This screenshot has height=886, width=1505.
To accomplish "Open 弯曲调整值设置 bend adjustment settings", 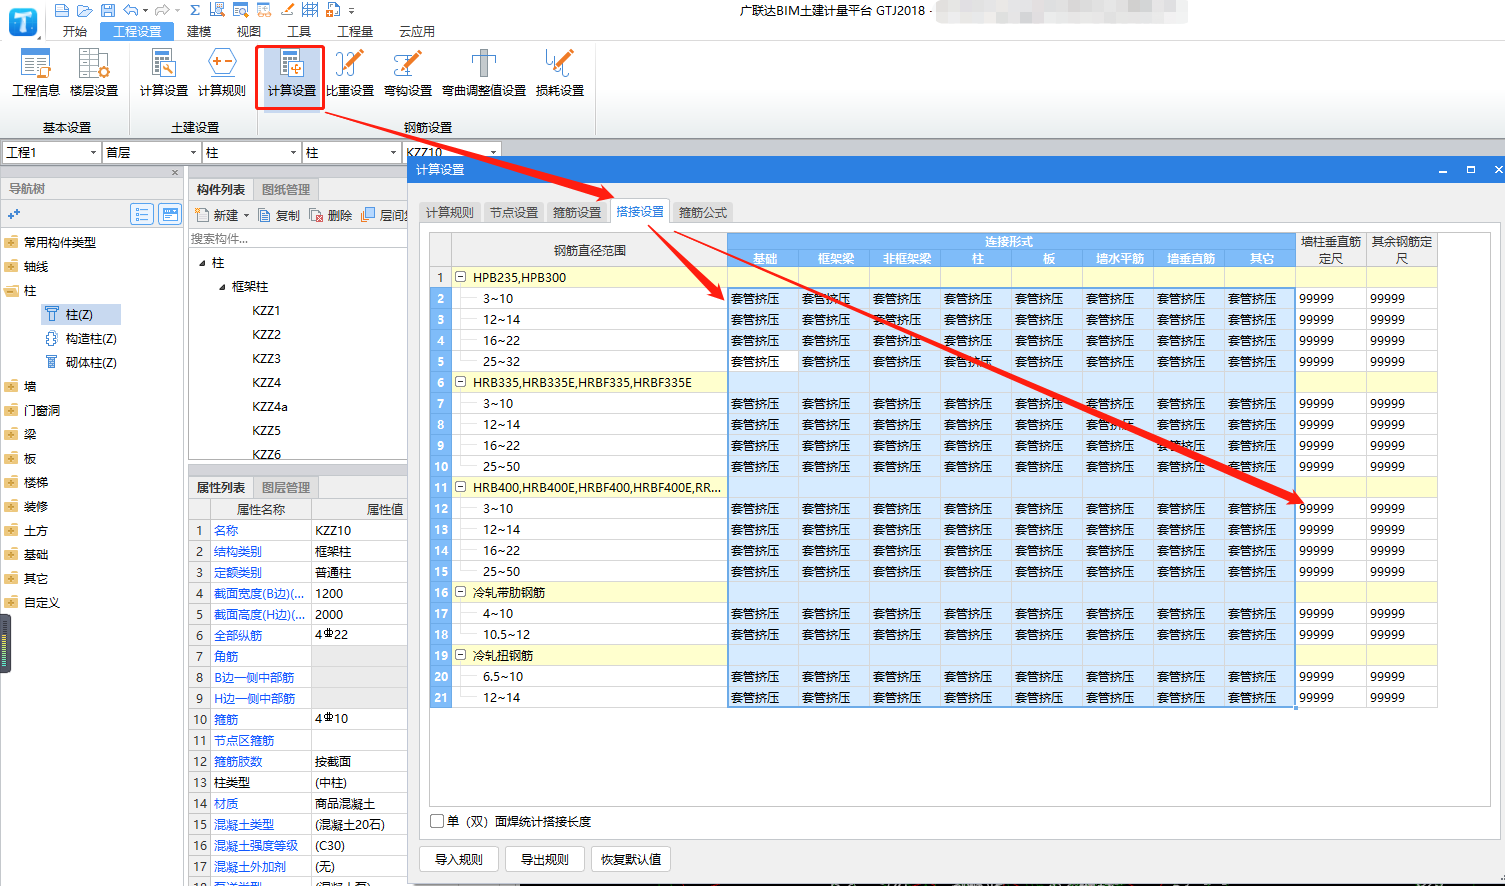I will click(484, 73).
